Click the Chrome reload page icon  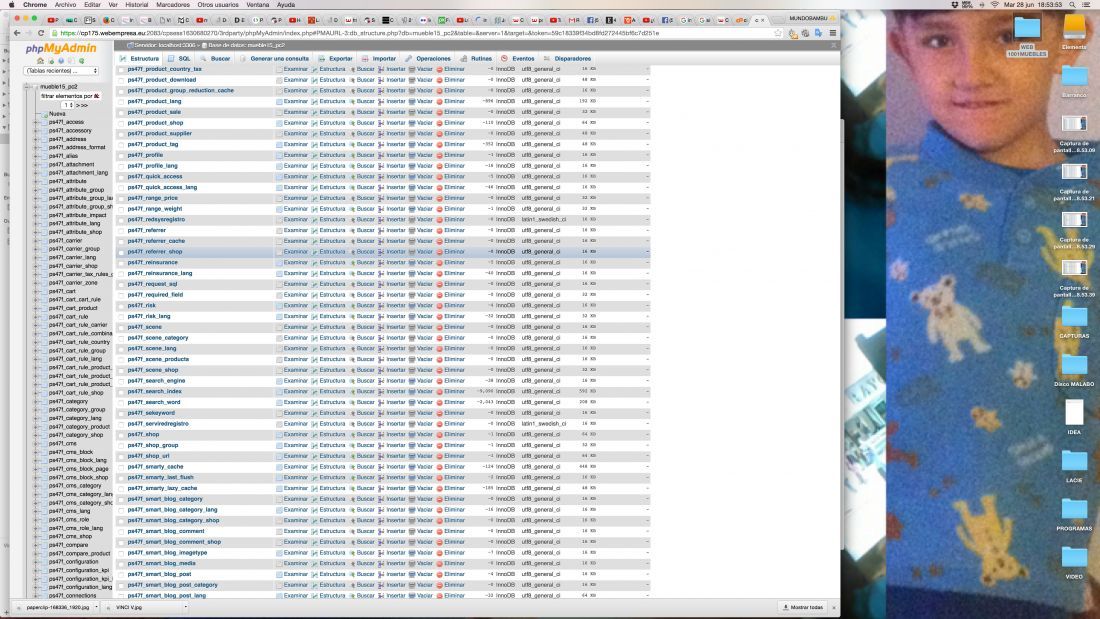click(x=41, y=33)
